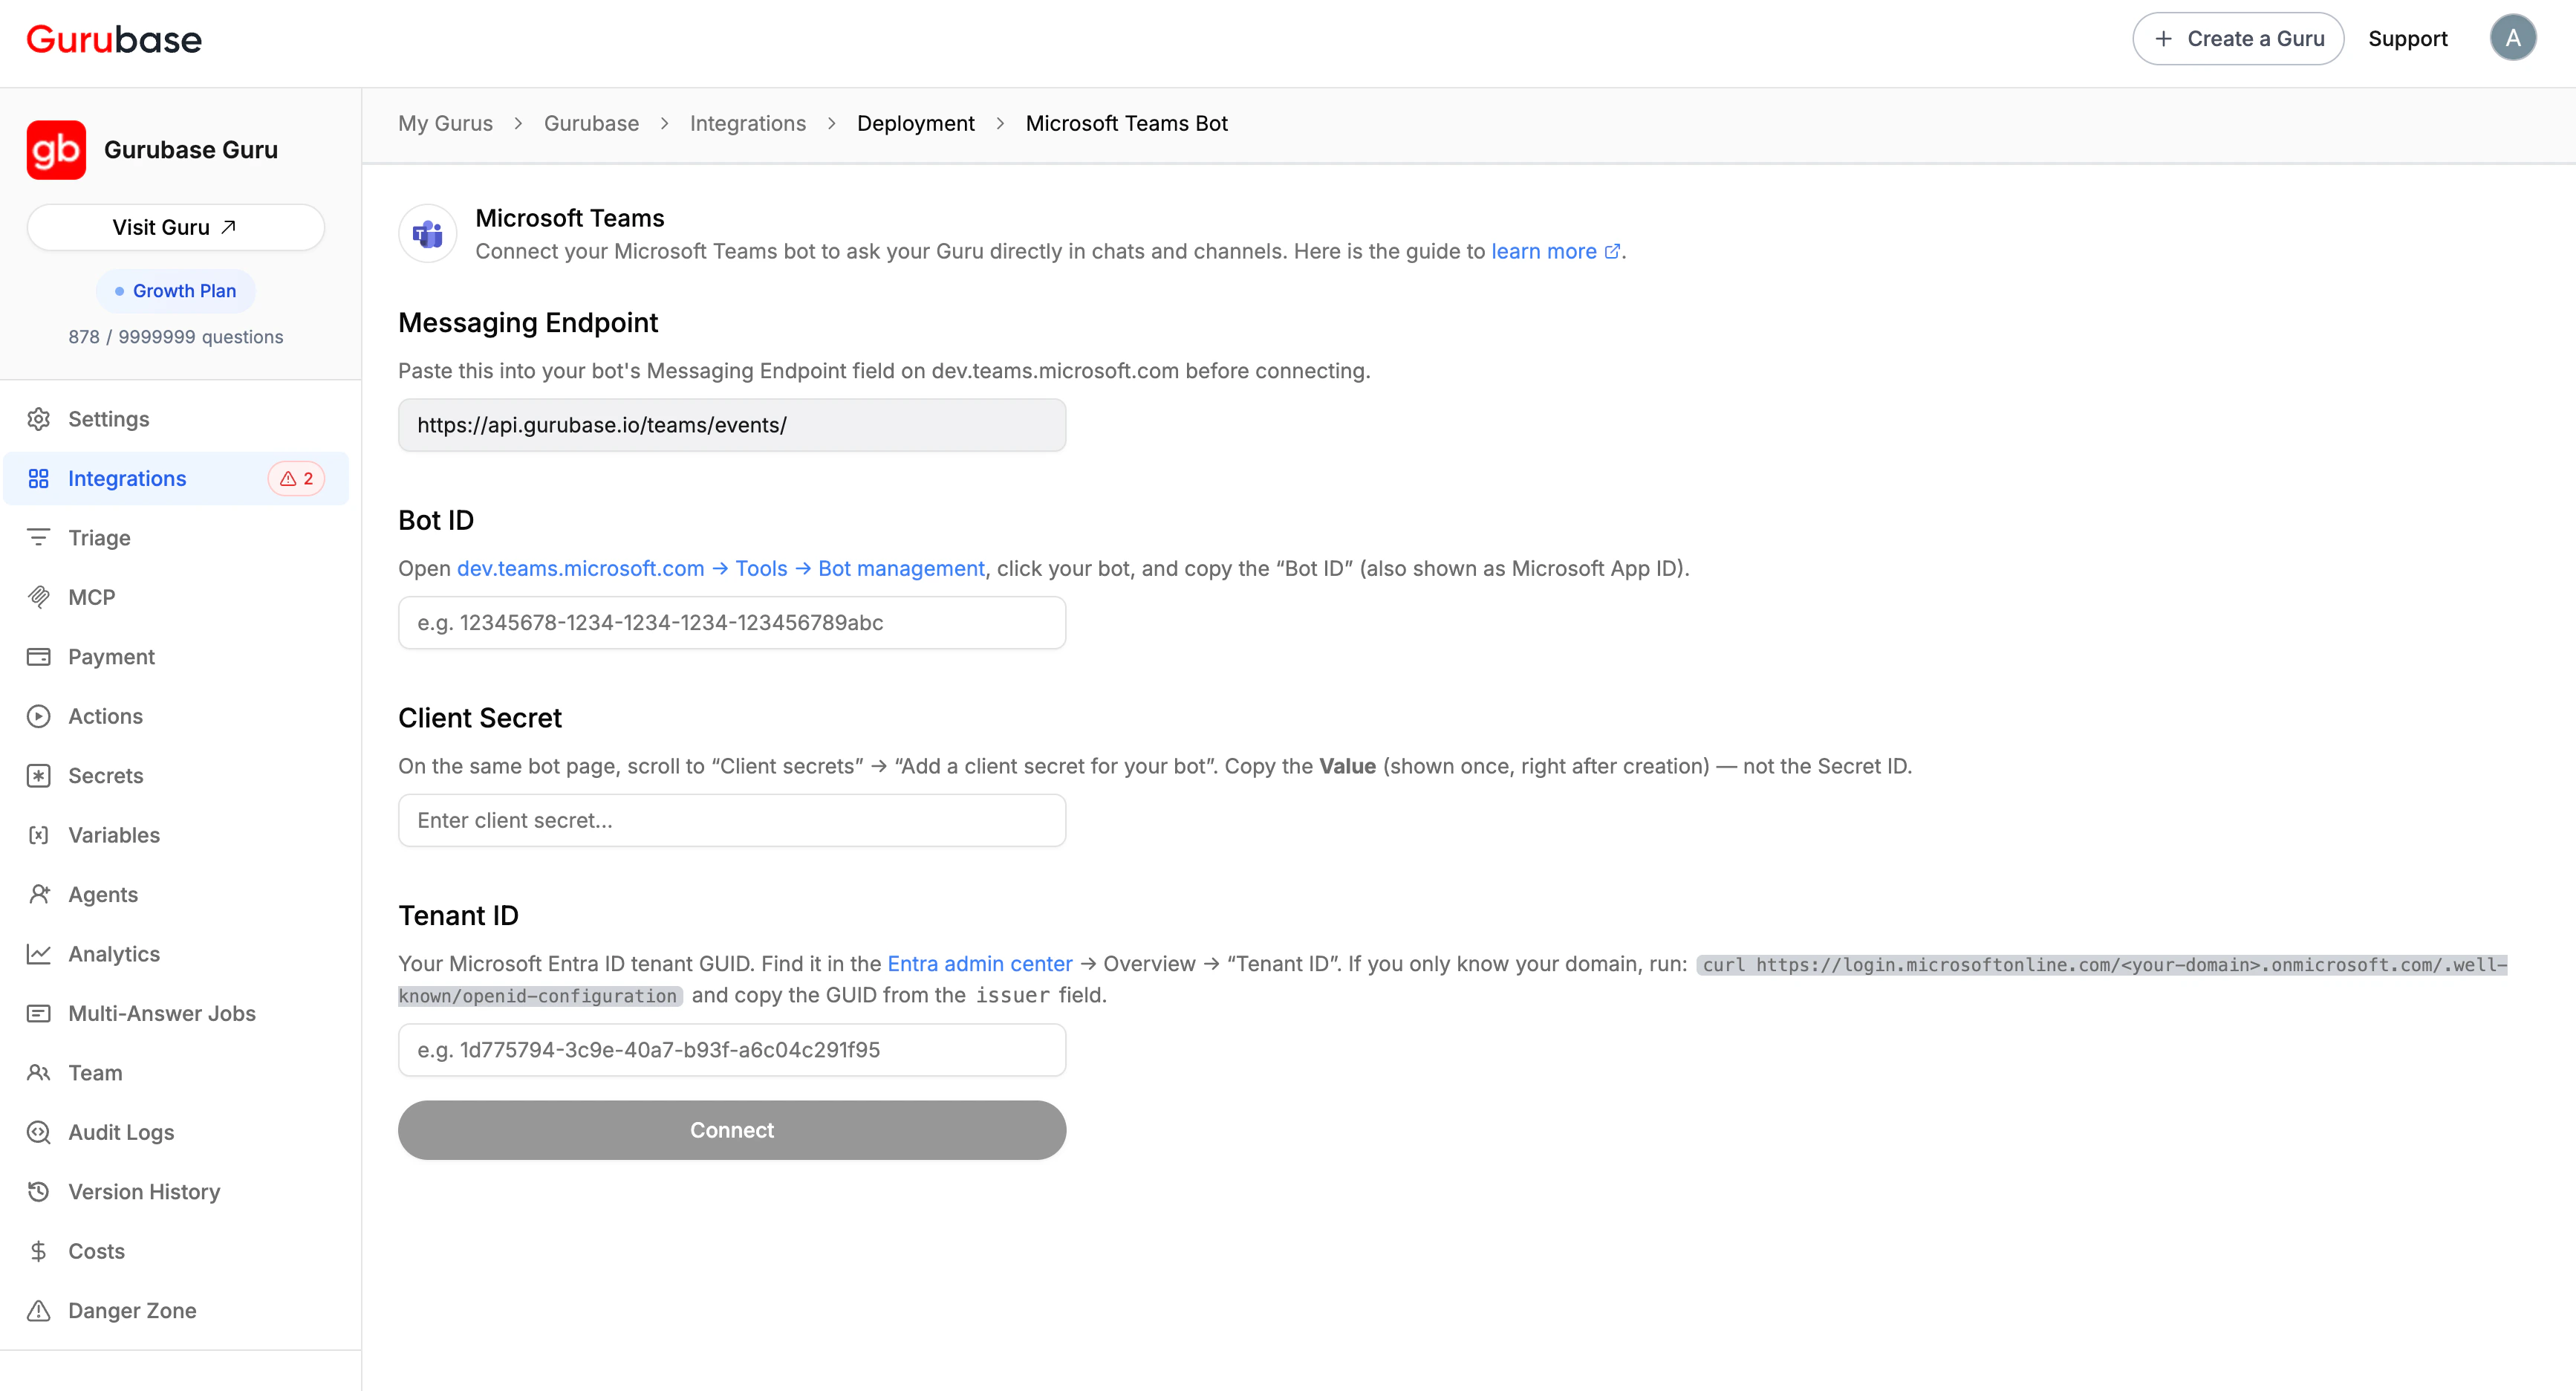Click the 'Gurubase Guru' title text
Image resolution: width=2576 pixels, height=1391 pixels.
click(191, 150)
